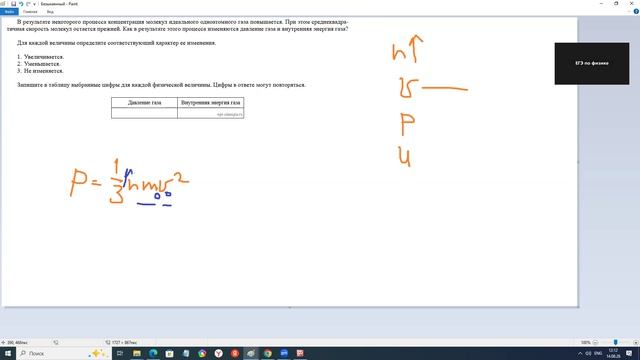Open Task View on the taskbar

click(x=120, y=353)
